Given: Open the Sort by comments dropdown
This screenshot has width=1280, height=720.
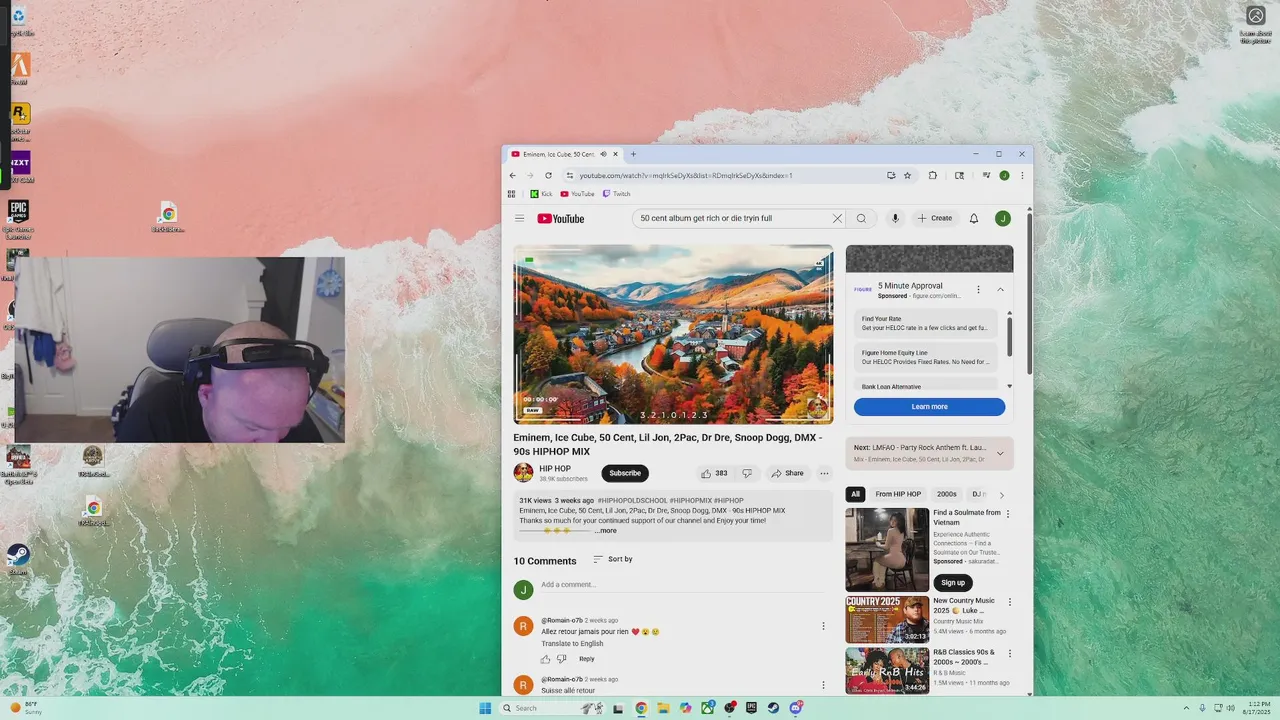Looking at the screenshot, I should (x=613, y=559).
